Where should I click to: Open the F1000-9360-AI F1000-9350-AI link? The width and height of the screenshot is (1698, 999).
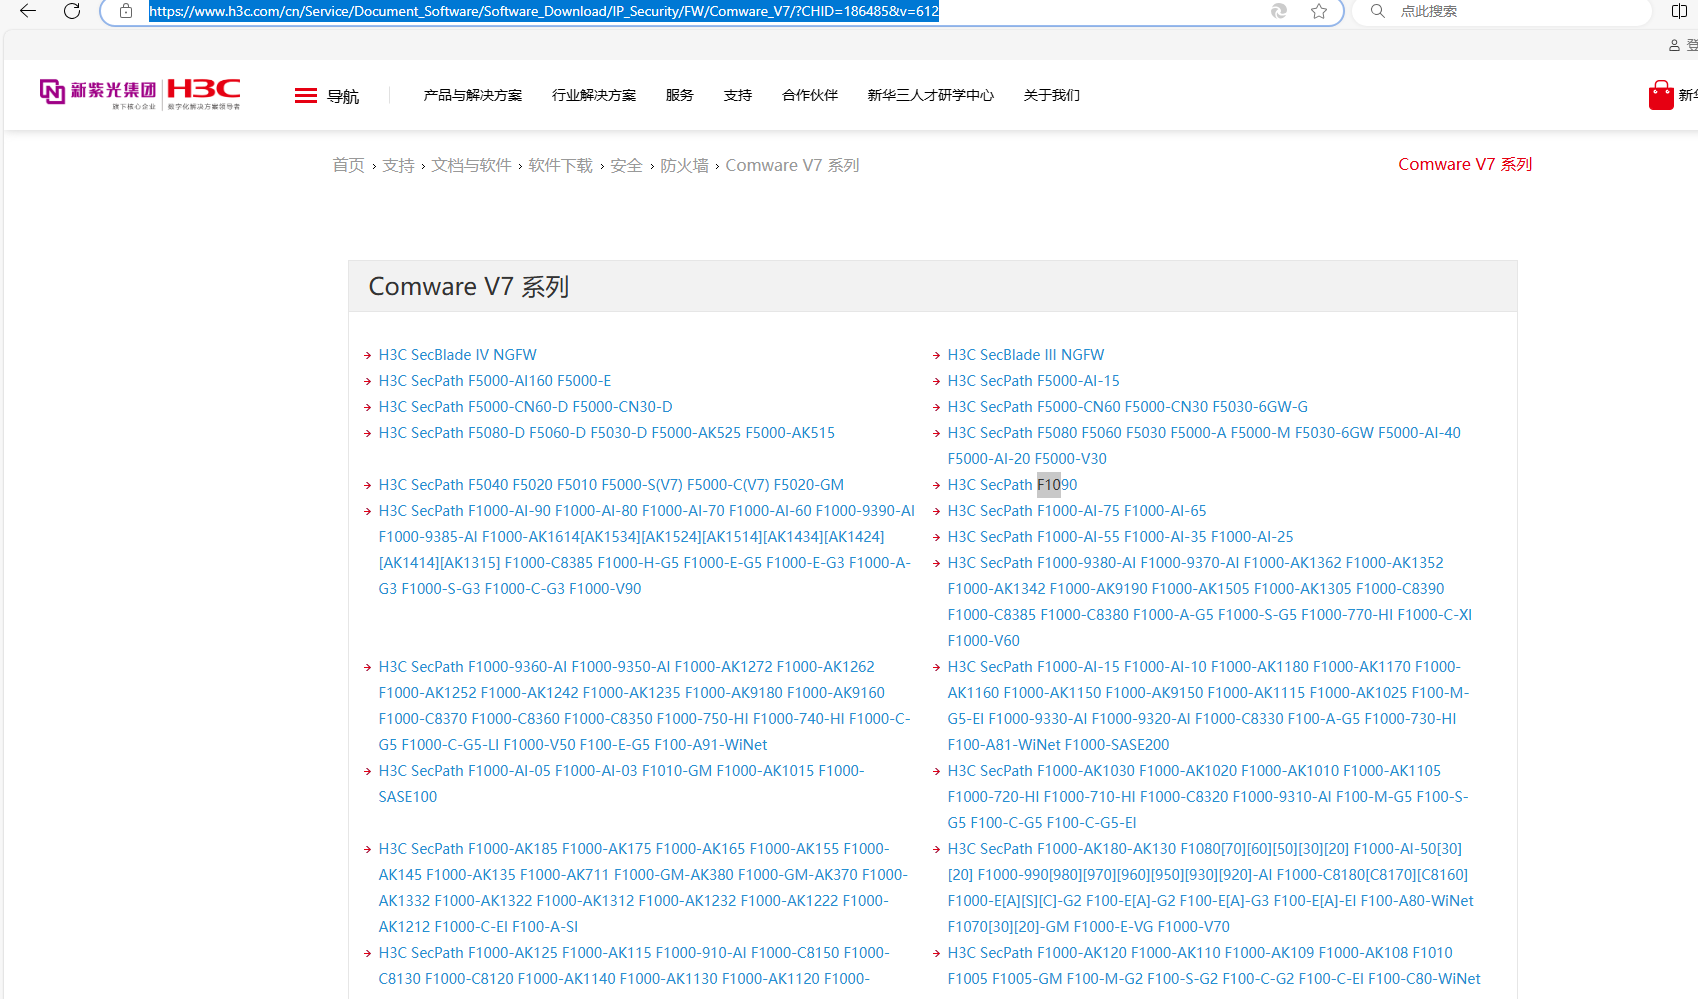click(644, 706)
